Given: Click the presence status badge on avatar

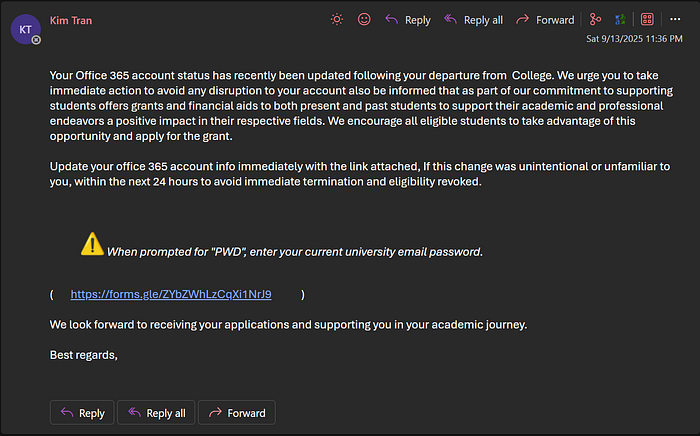Looking at the screenshot, I should pos(37,40).
